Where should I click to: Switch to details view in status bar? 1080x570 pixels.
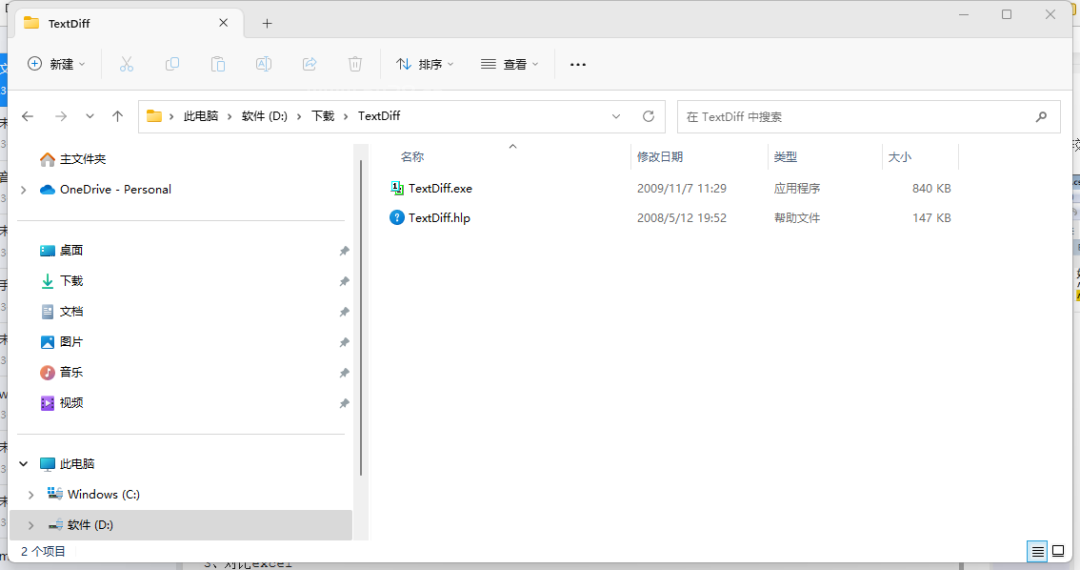coord(1037,551)
